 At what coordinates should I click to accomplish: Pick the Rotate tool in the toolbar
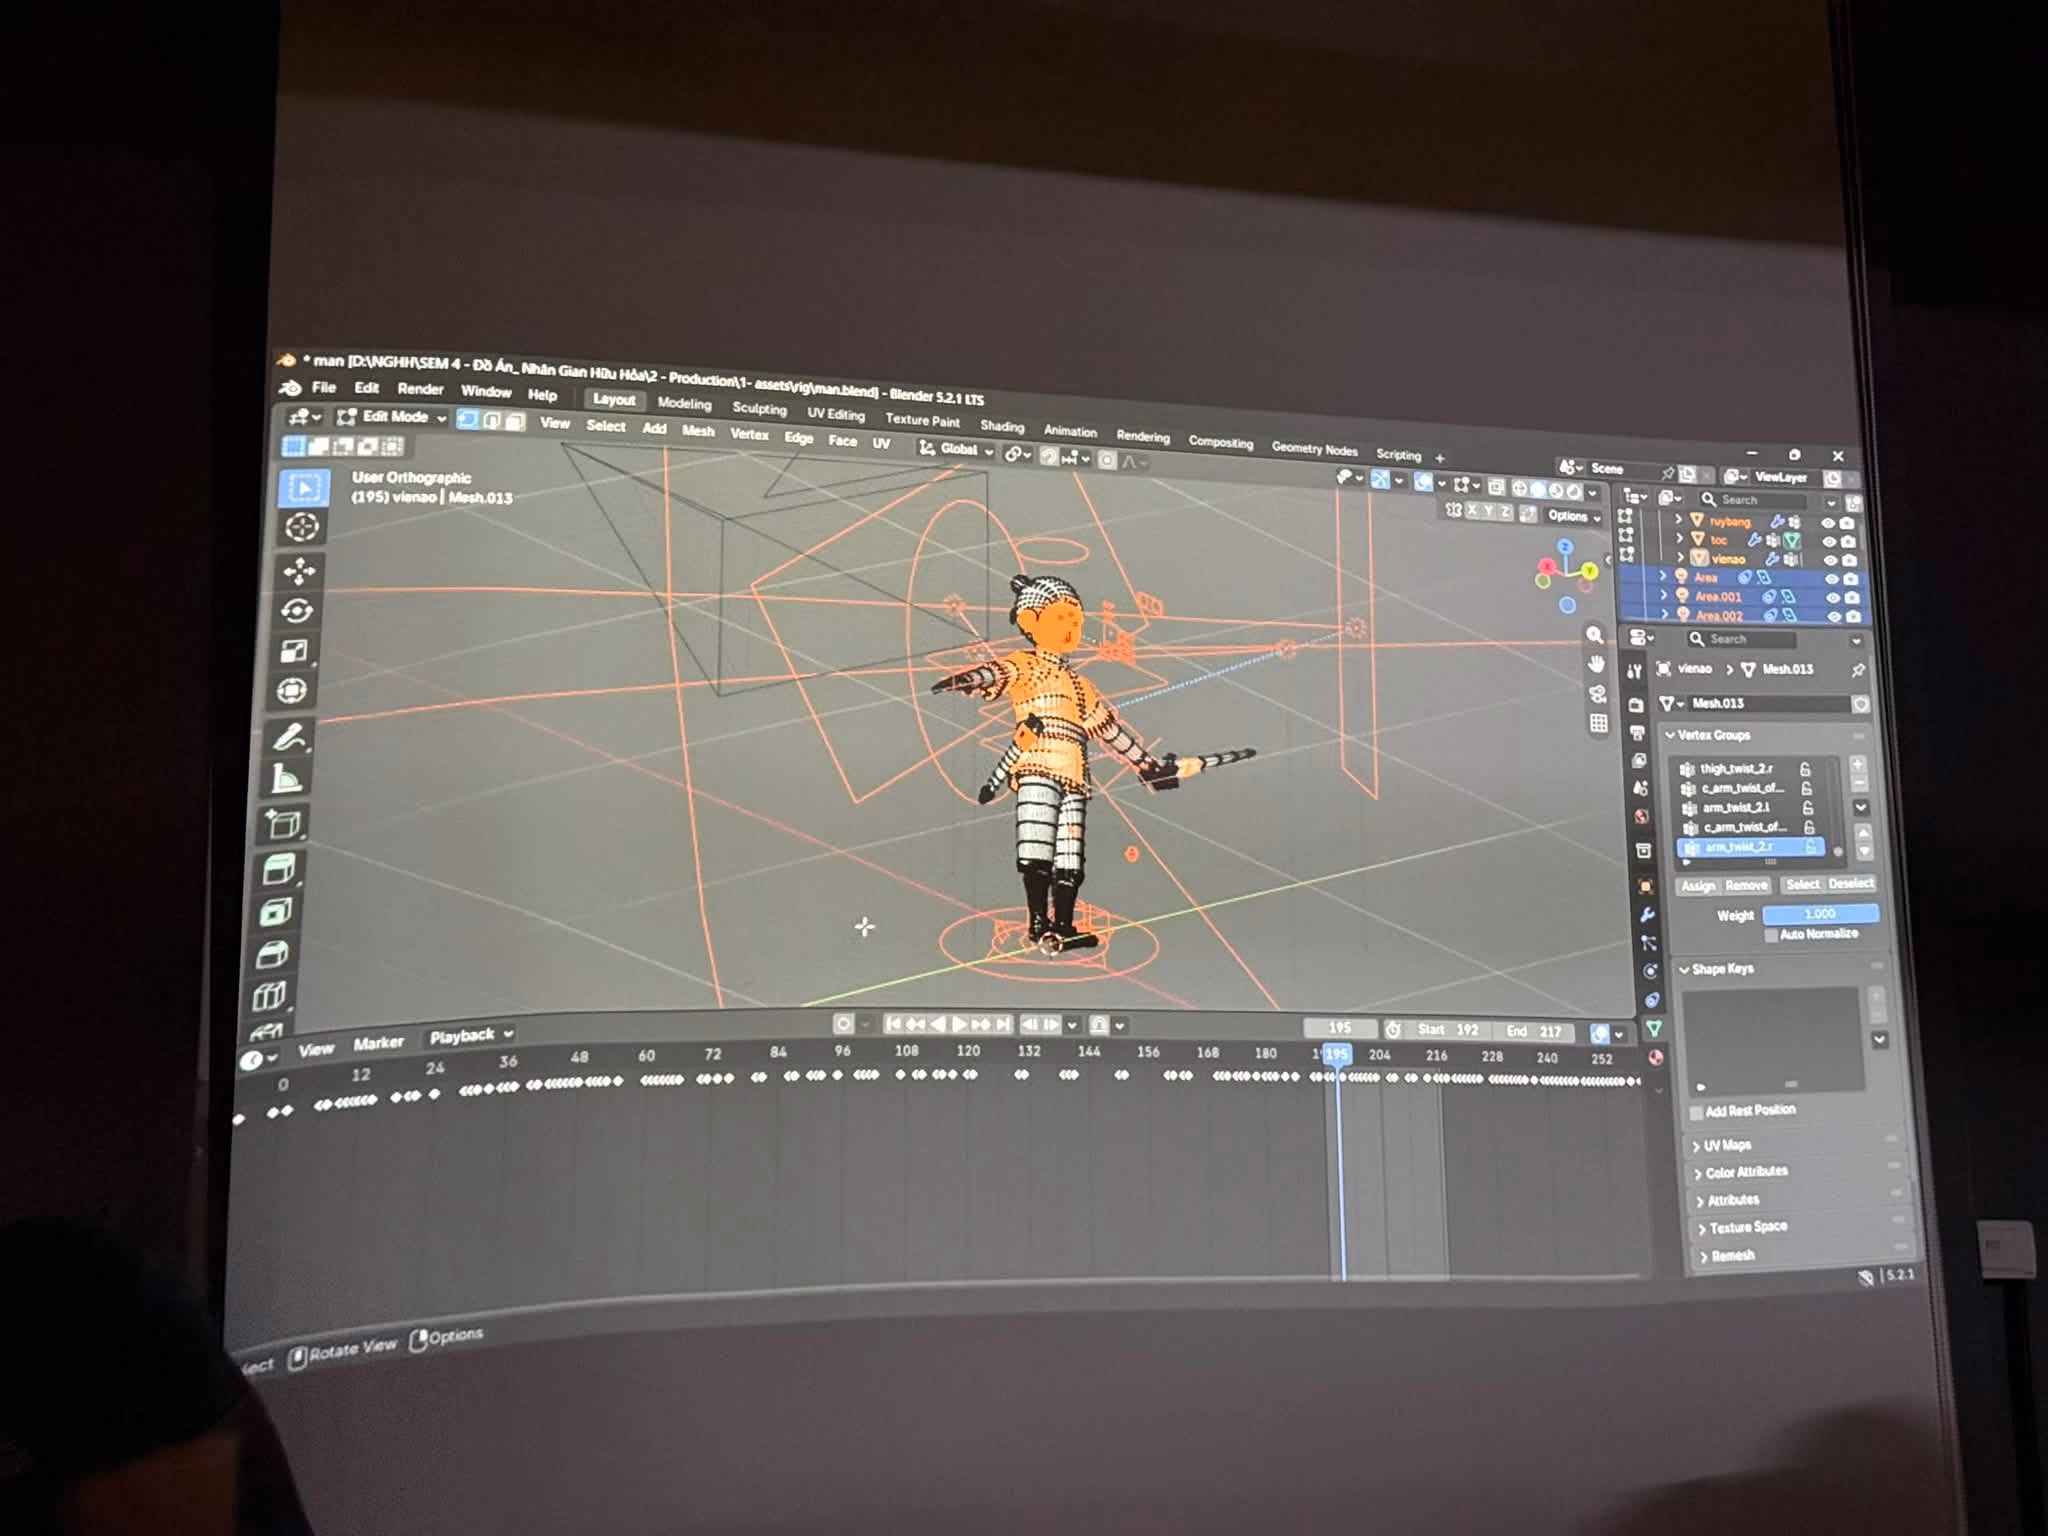(x=297, y=611)
